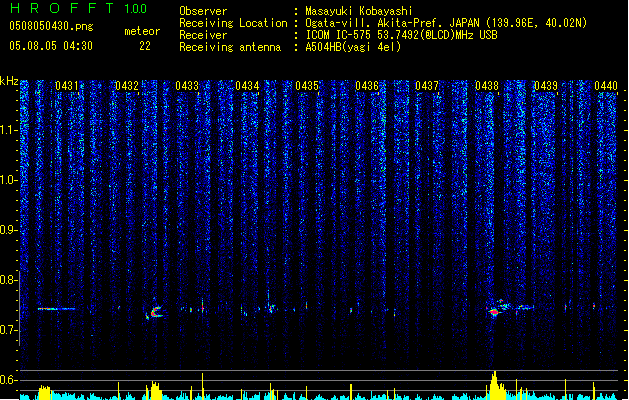The image size is (629, 400).
Task: Click the Observer field label
Action: pos(203,11)
